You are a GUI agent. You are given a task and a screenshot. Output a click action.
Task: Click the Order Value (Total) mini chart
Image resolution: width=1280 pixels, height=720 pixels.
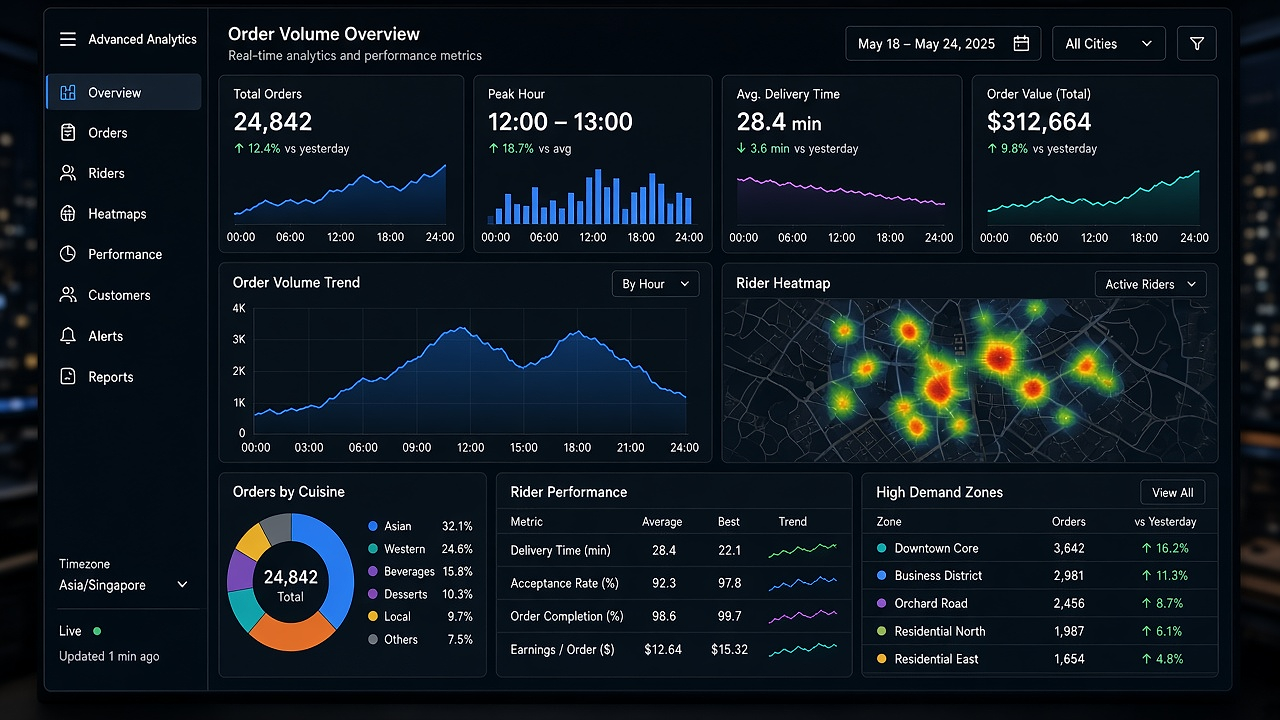click(1093, 197)
